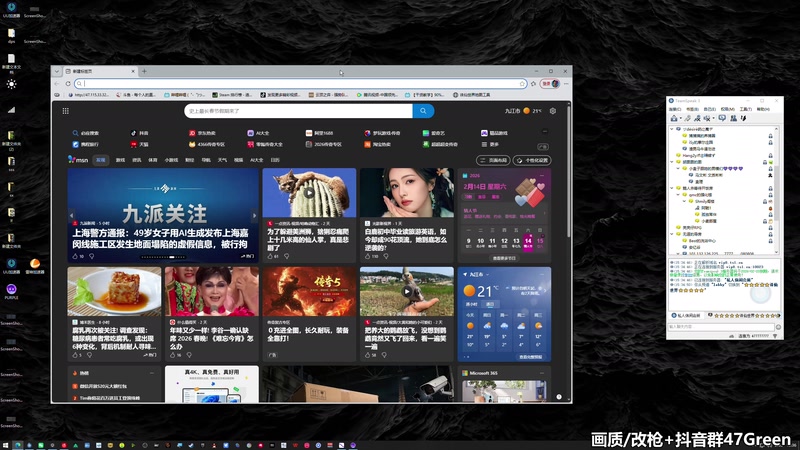Click the 页面布局 button
This screenshot has height=450, width=800.
[493, 160]
